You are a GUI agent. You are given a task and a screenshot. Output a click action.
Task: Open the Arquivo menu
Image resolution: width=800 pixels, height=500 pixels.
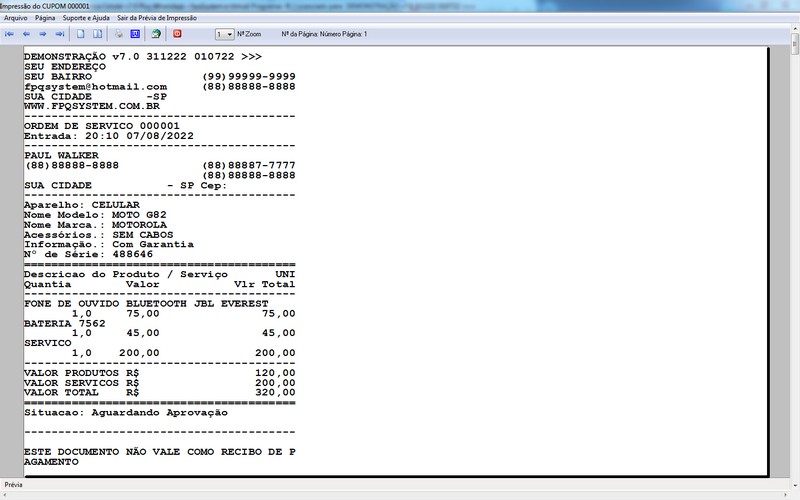tap(16, 18)
